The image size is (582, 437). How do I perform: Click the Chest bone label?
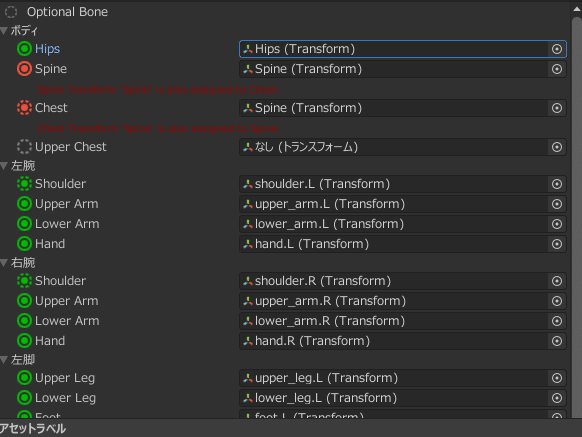[51, 108]
